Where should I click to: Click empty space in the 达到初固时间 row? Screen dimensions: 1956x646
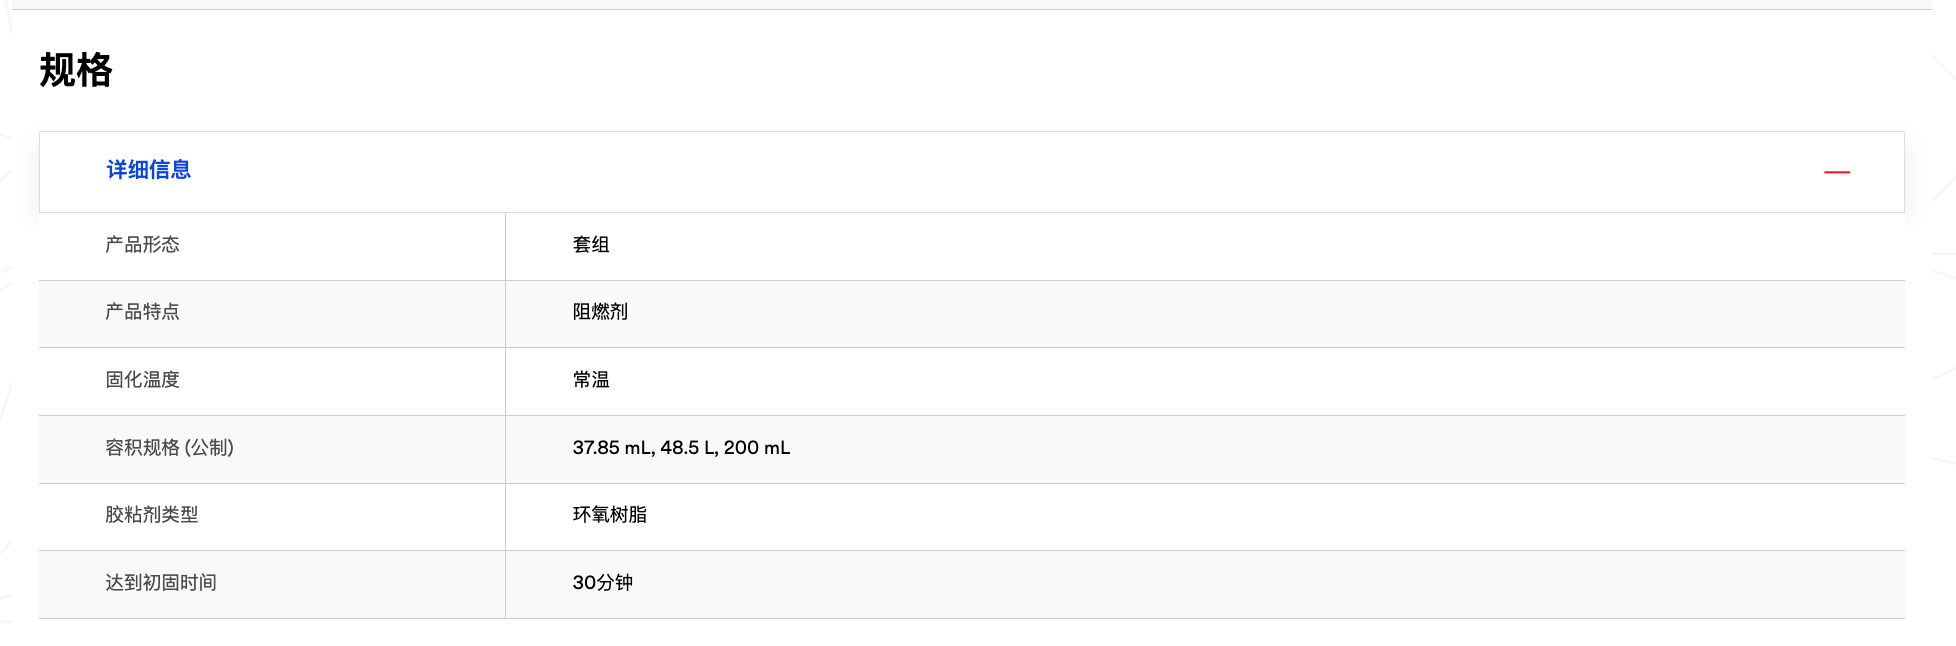coord(1250,585)
